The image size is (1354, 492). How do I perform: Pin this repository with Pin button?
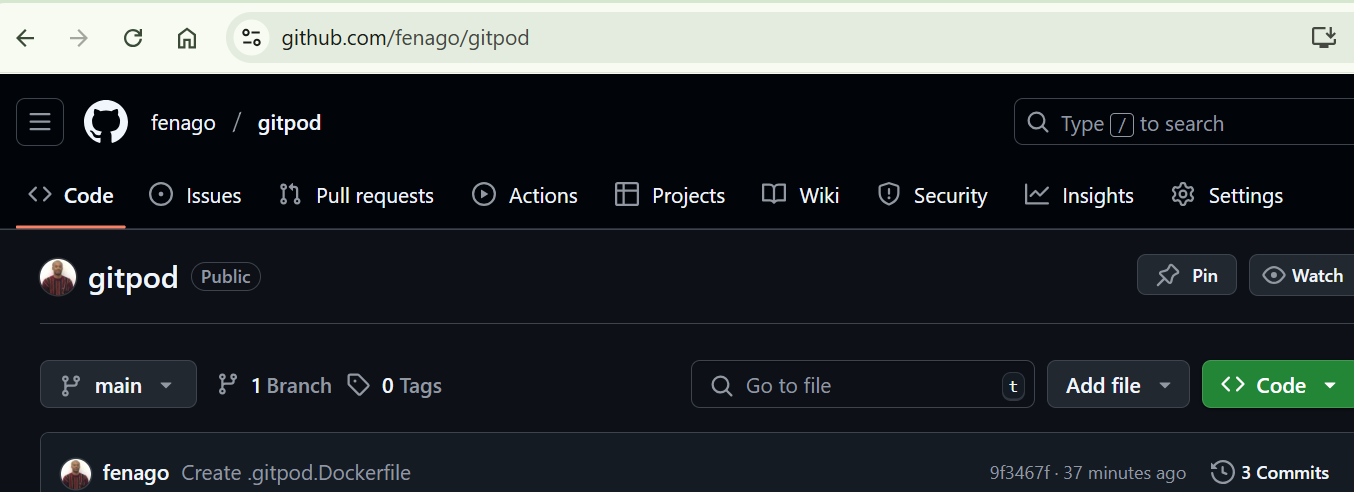click(1187, 275)
